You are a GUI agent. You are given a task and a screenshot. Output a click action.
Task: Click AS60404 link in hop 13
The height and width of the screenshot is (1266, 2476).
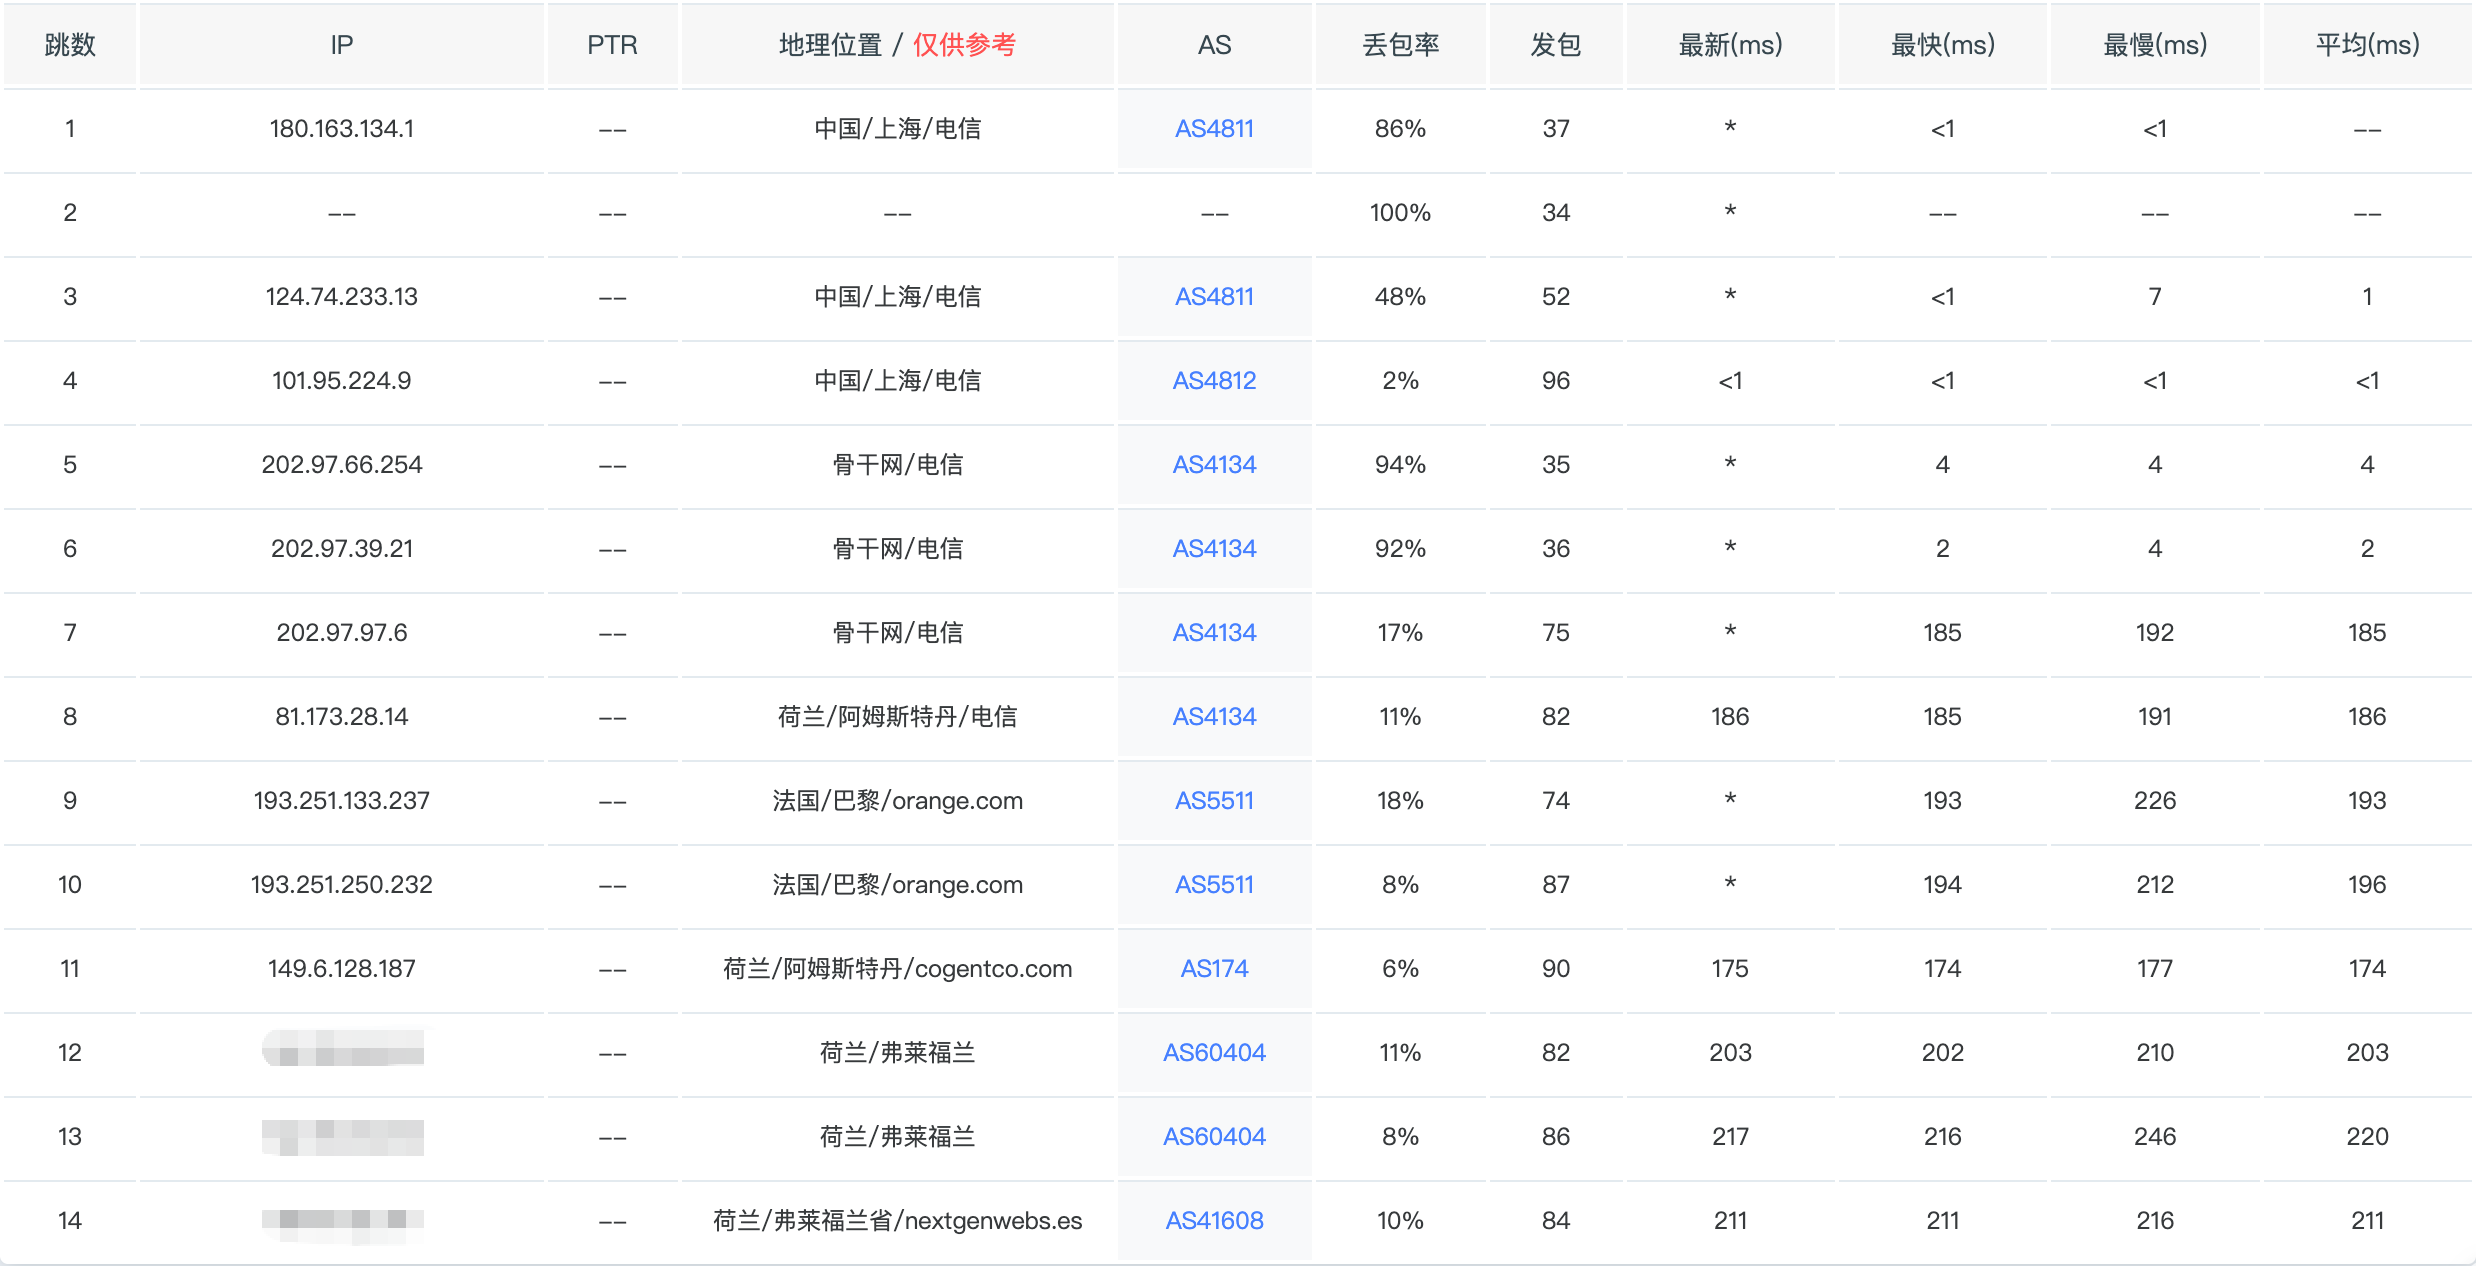[x=1214, y=1137]
